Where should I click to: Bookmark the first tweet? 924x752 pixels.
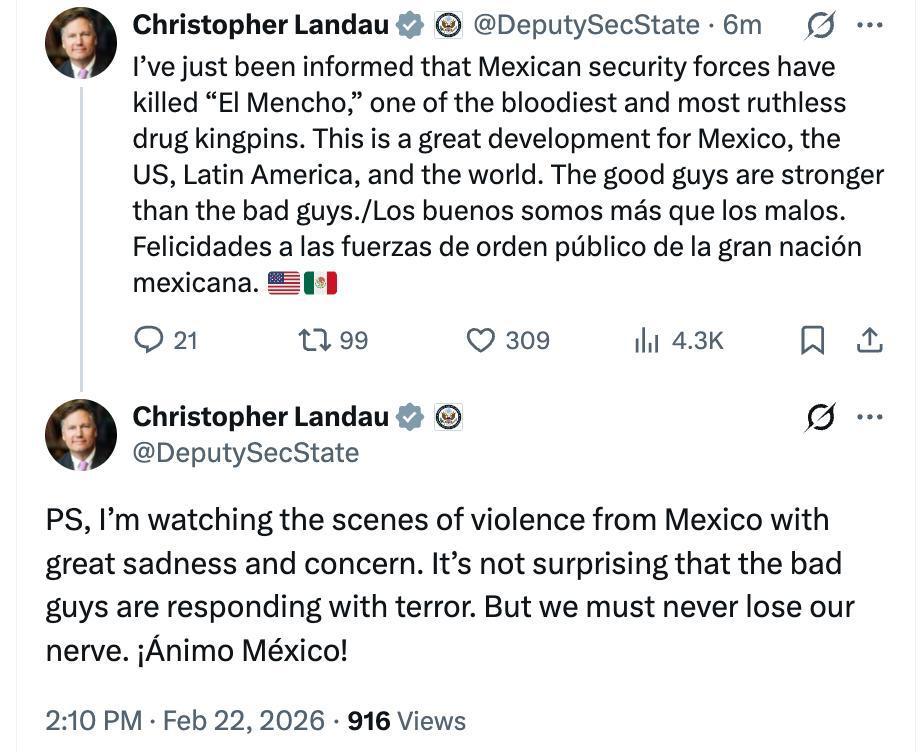(813, 341)
